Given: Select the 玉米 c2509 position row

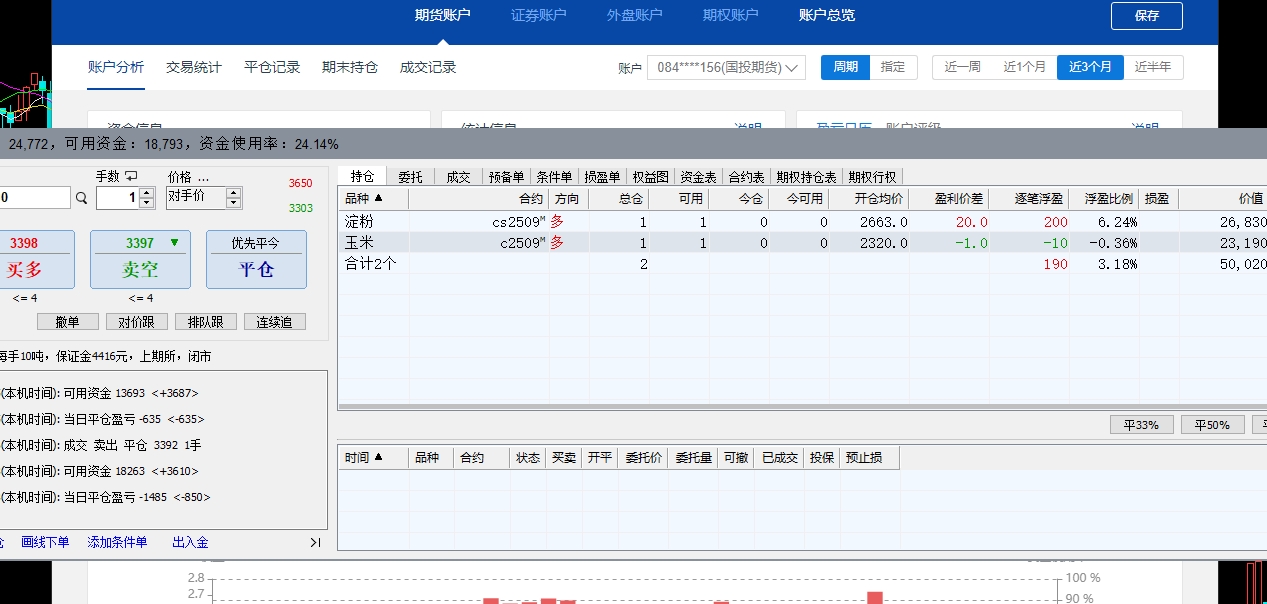Looking at the screenshot, I should click(802, 243).
